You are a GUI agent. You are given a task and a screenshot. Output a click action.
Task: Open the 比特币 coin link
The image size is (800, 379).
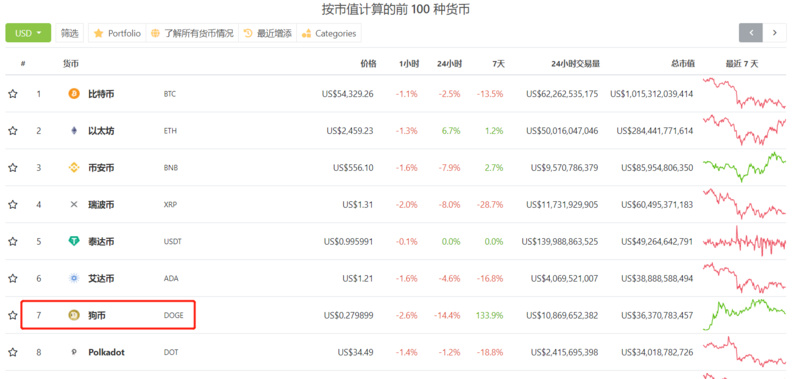pyautogui.click(x=101, y=94)
